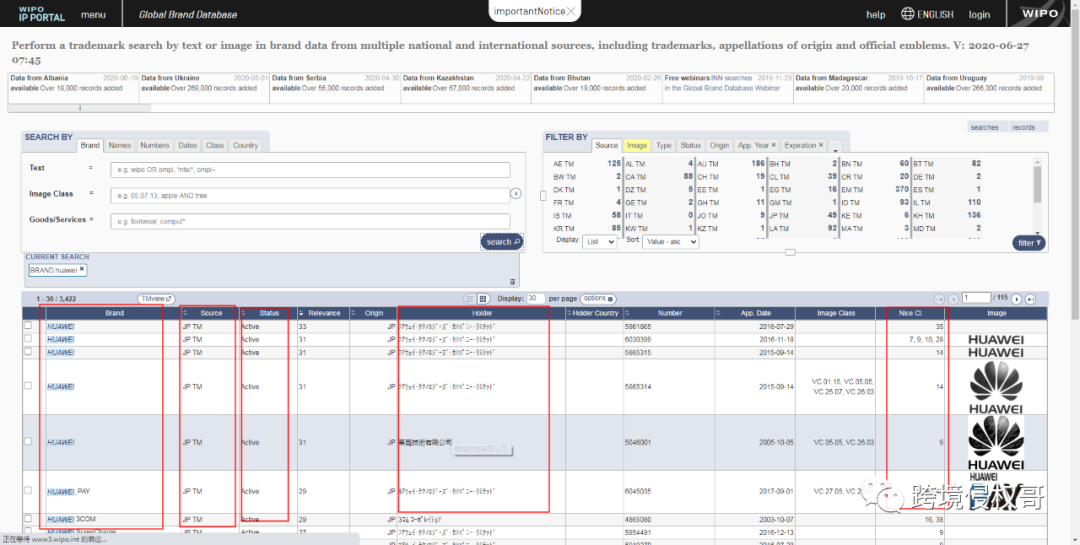1080x545 pixels.
Task: Select the Numbers search tab
Action: 155,145
